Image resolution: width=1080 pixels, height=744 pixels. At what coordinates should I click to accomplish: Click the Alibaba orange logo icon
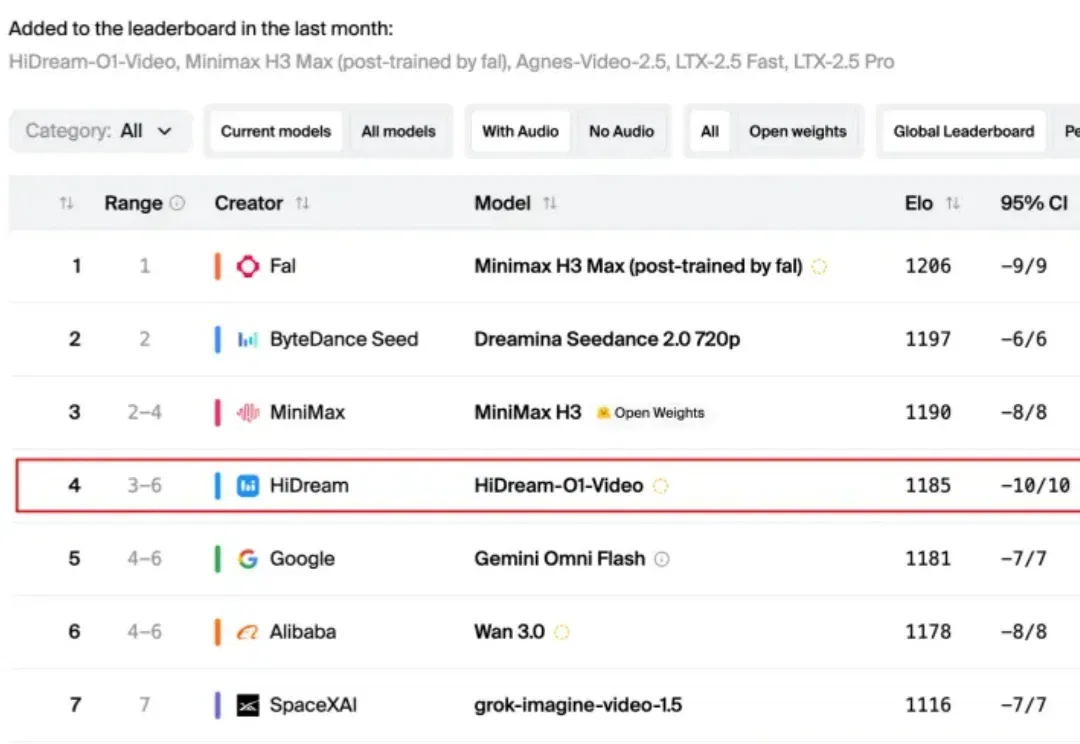point(248,632)
